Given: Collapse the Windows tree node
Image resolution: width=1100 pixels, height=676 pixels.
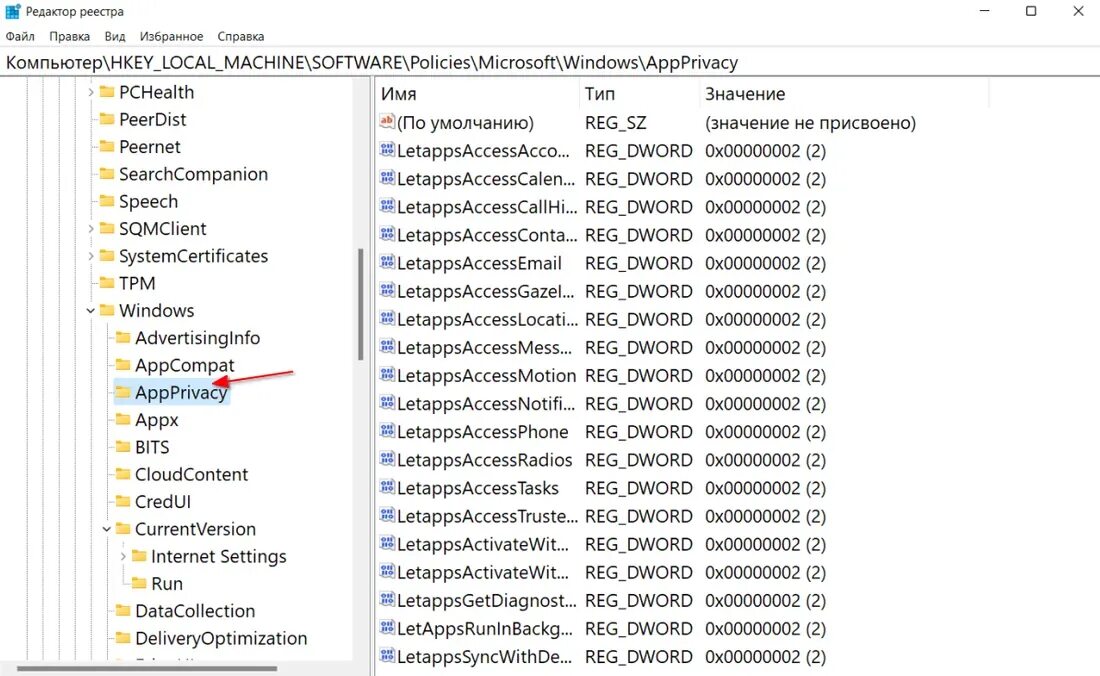Looking at the screenshot, I should [x=90, y=311].
